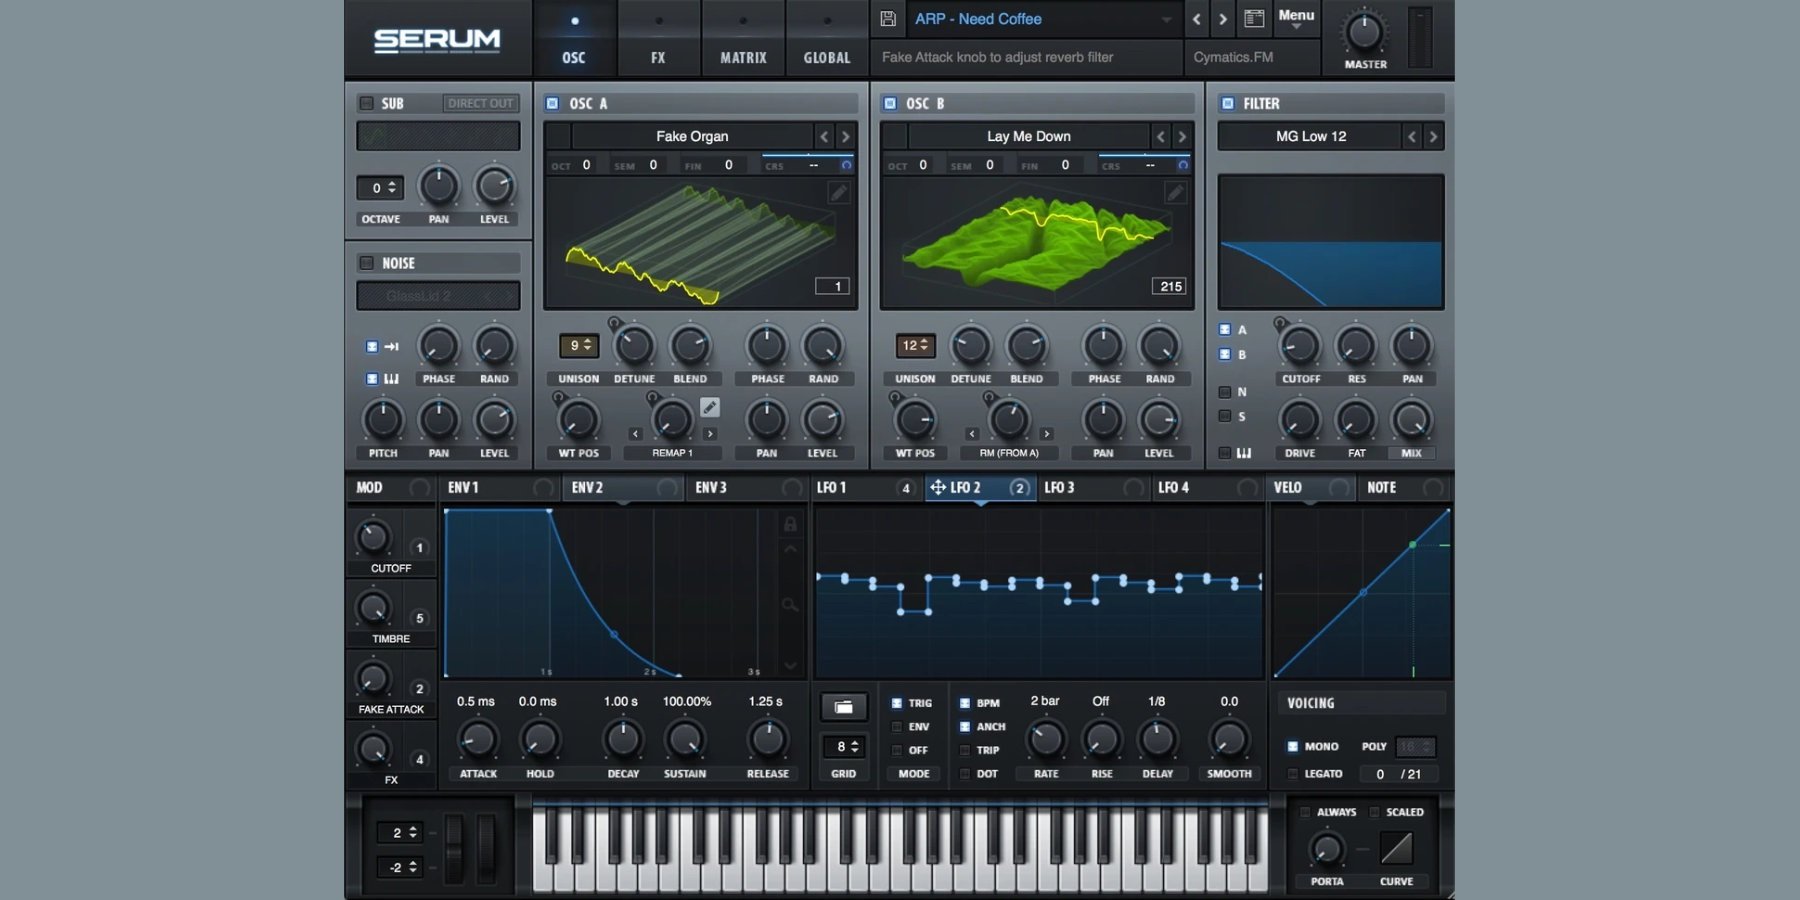The image size is (1800, 900).
Task: Click the Porta knob
Action: click(1327, 849)
